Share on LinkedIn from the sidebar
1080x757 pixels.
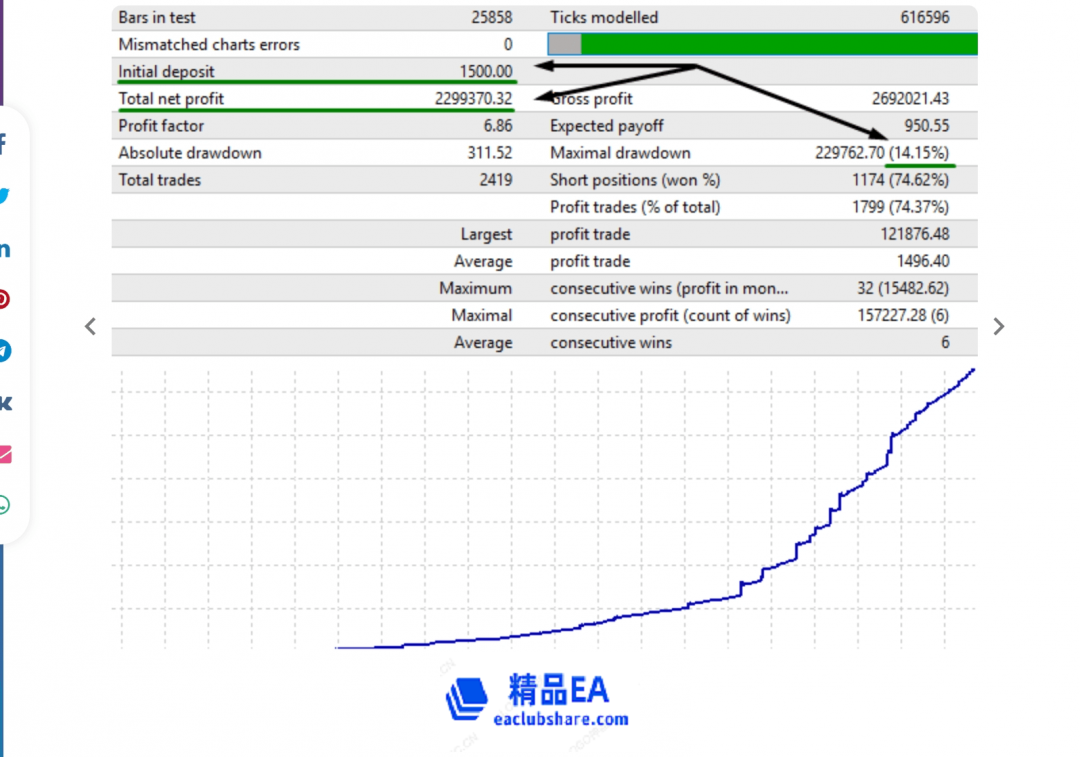click(x=5, y=249)
